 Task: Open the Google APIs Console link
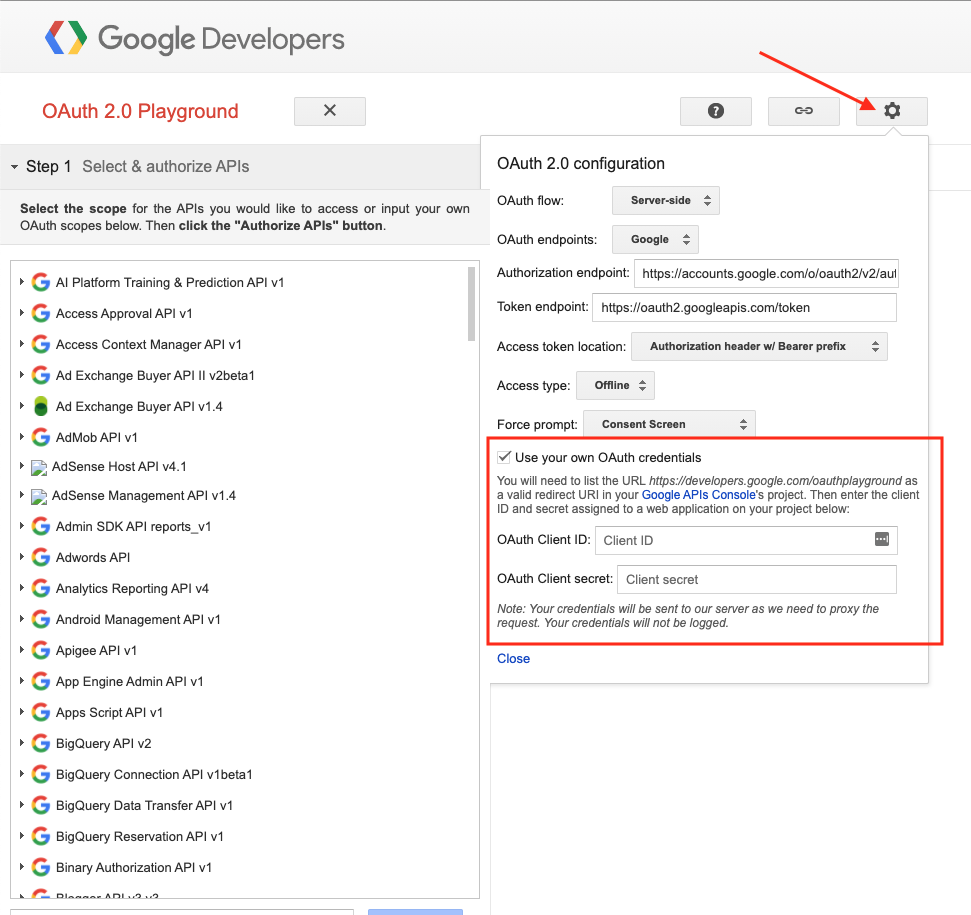[699, 495]
